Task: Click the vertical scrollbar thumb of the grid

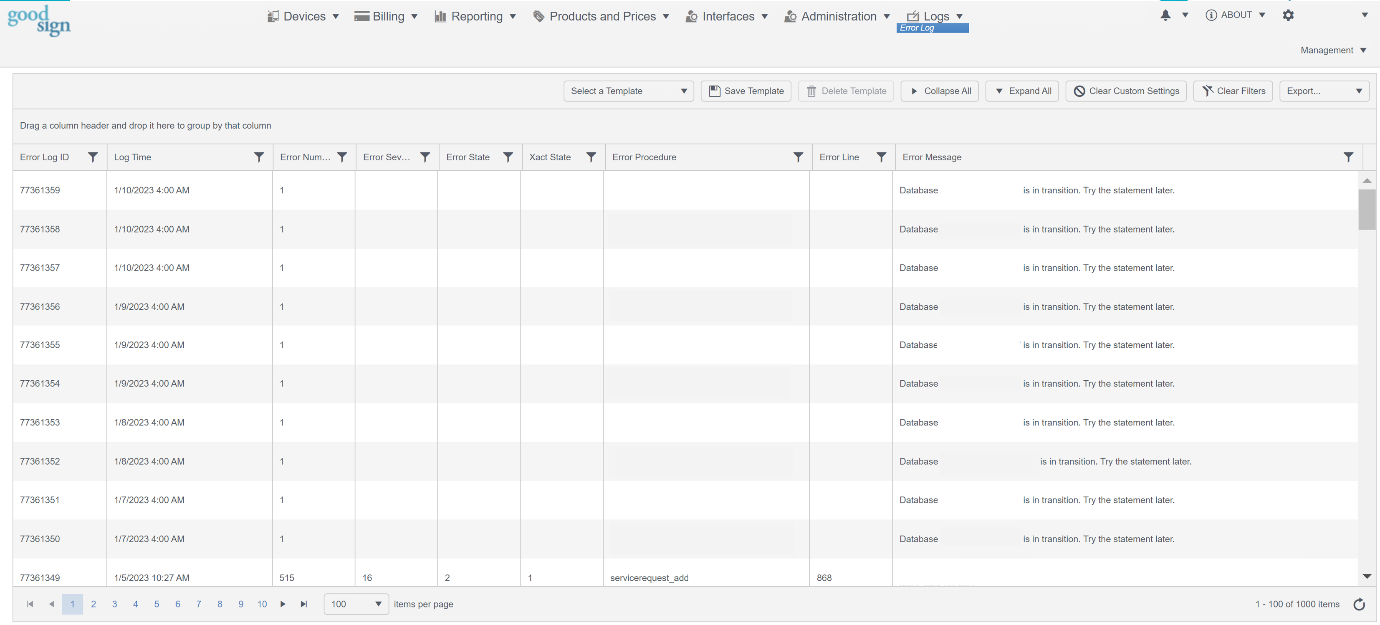Action: point(1367,209)
